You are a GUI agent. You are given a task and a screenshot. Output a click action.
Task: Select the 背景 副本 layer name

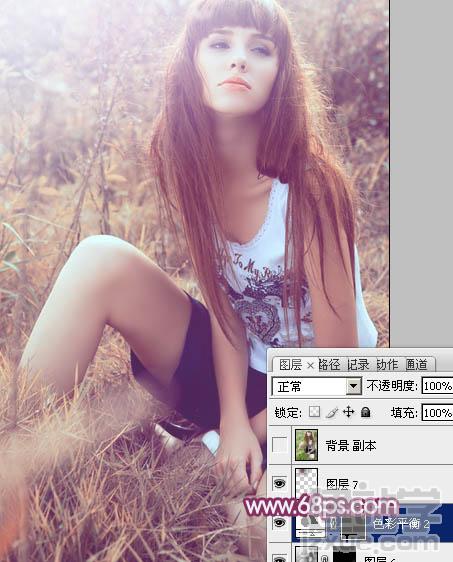point(351,446)
